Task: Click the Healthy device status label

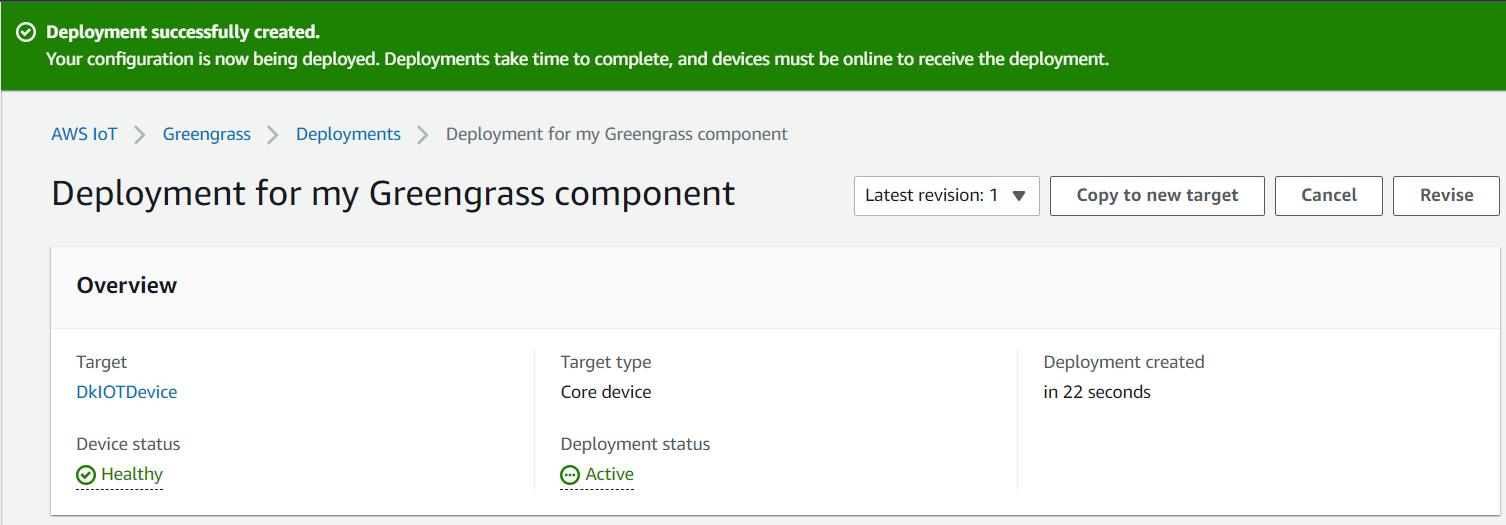Action: pos(132,474)
